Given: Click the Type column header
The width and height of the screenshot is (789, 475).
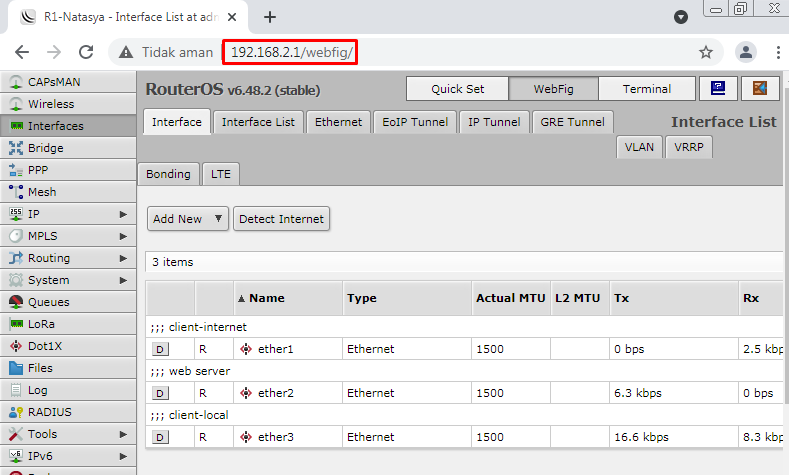Looking at the screenshot, I should click(x=407, y=298).
